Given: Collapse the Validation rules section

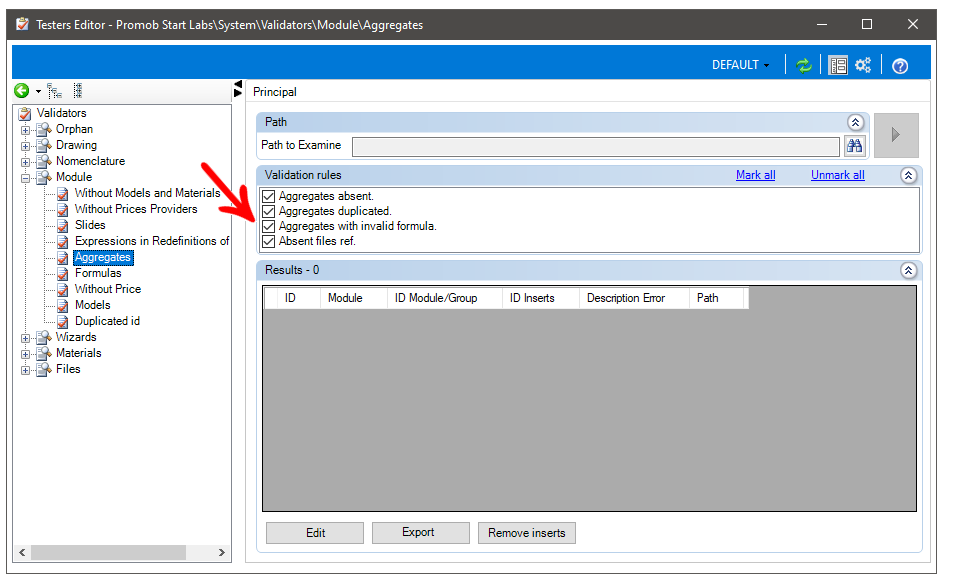Looking at the screenshot, I should (x=908, y=176).
